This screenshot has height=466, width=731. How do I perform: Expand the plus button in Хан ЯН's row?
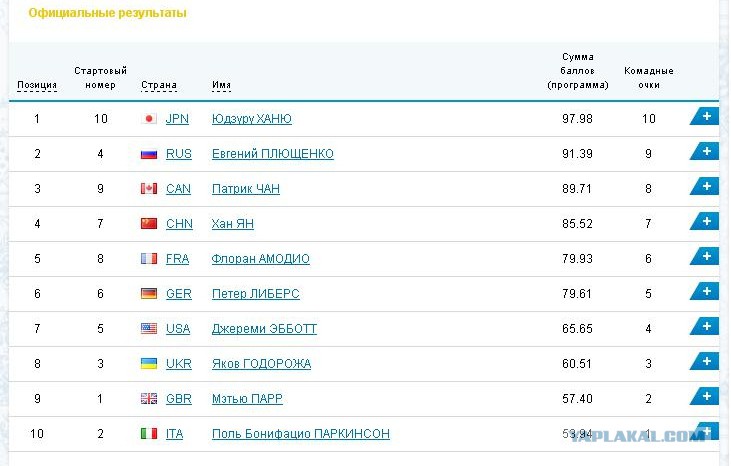pyautogui.click(x=704, y=221)
